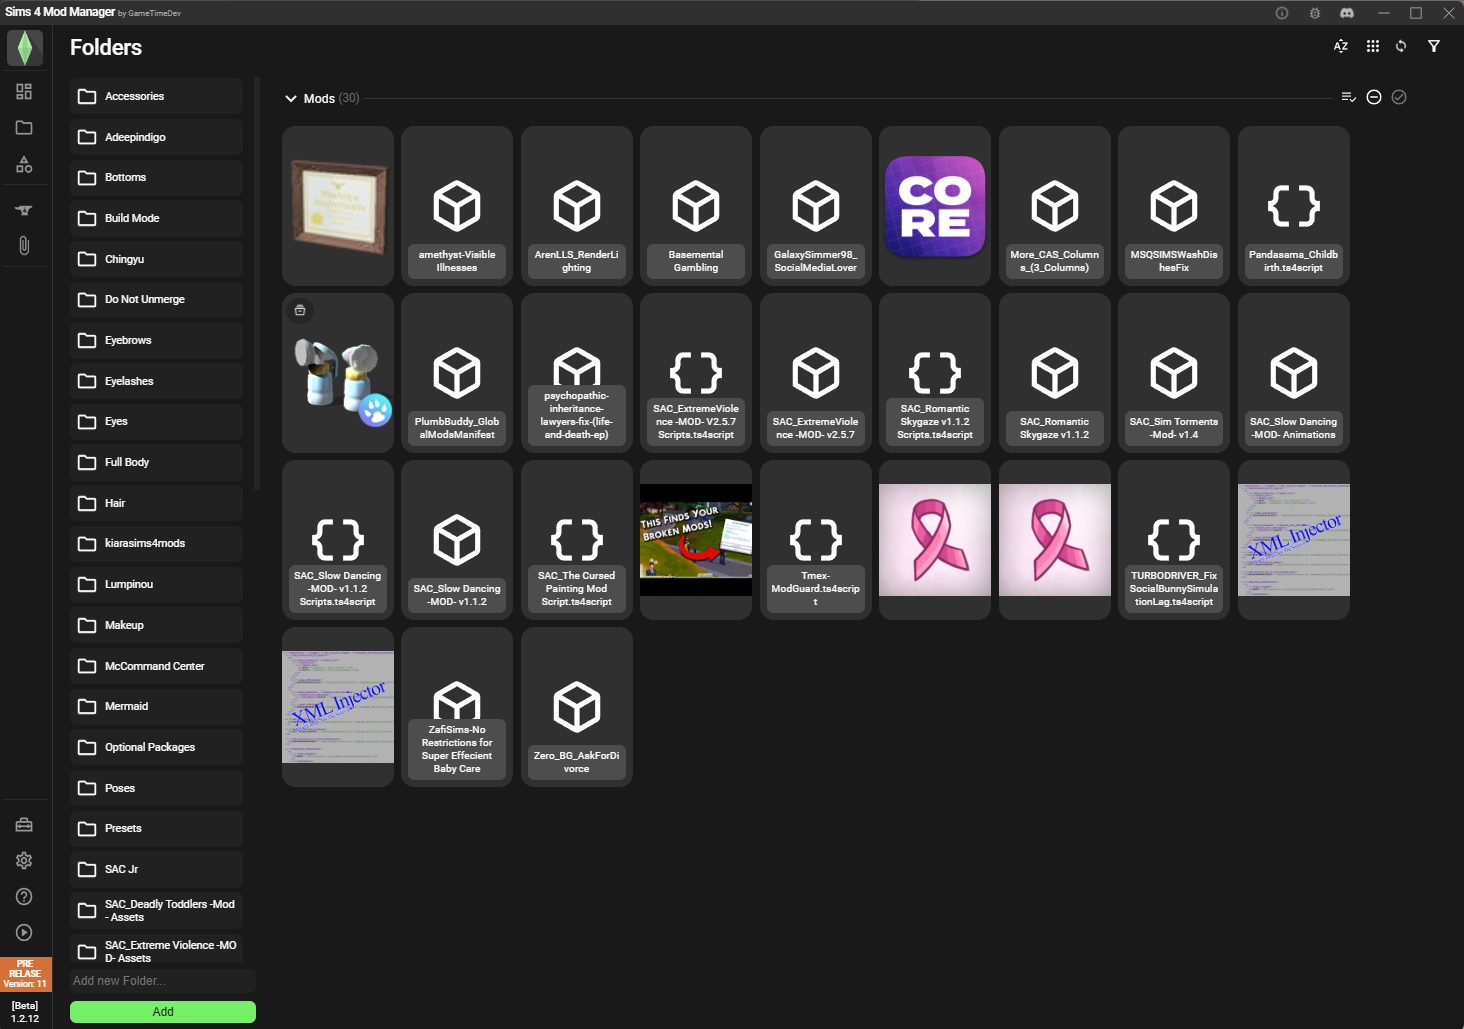Open the Eyelashes folder

[x=157, y=381]
